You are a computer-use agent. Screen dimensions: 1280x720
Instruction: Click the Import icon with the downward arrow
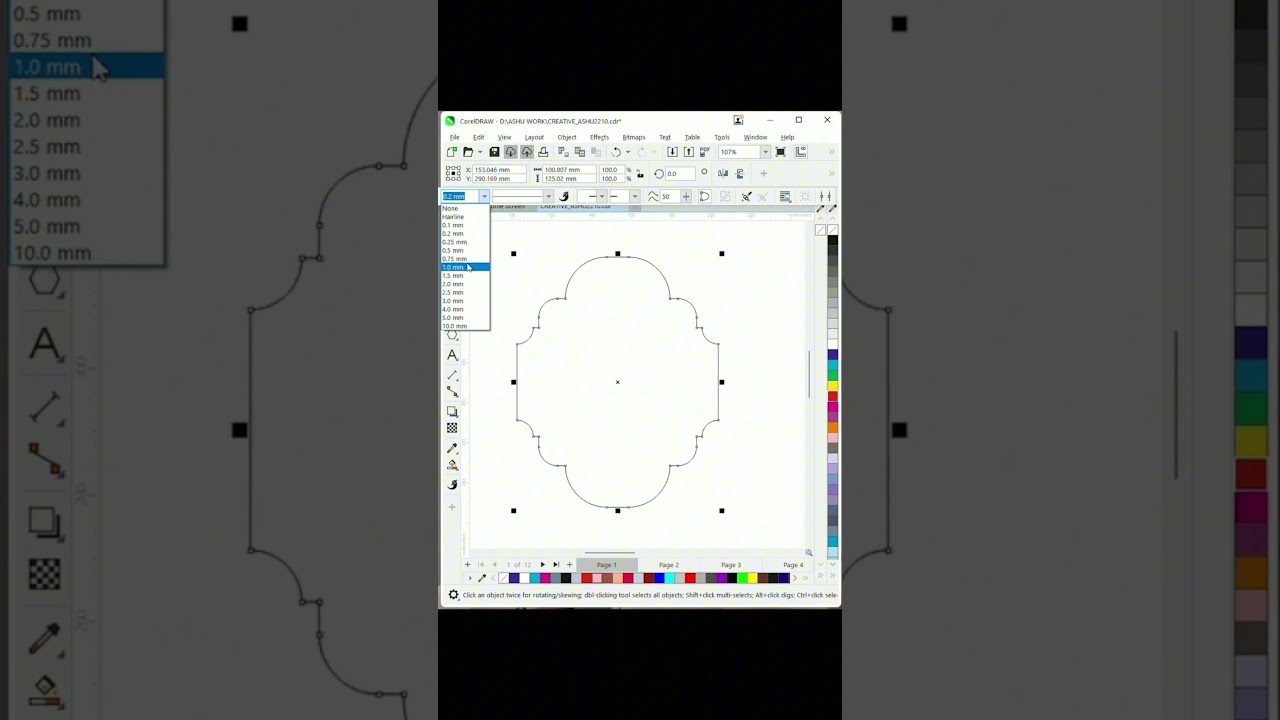pos(672,152)
